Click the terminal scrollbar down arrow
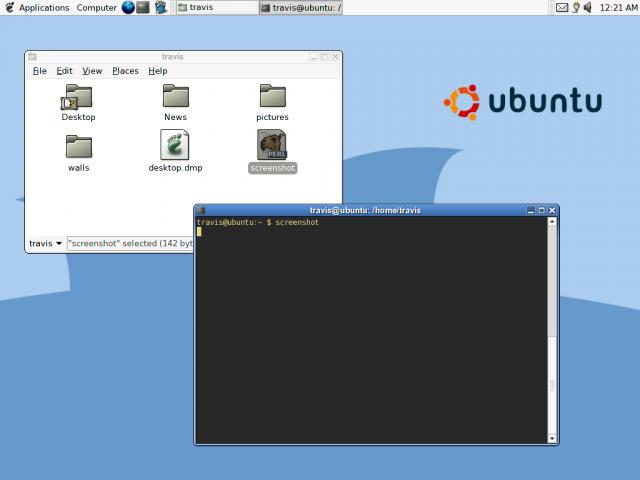640x480 pixels. (552, 439)
